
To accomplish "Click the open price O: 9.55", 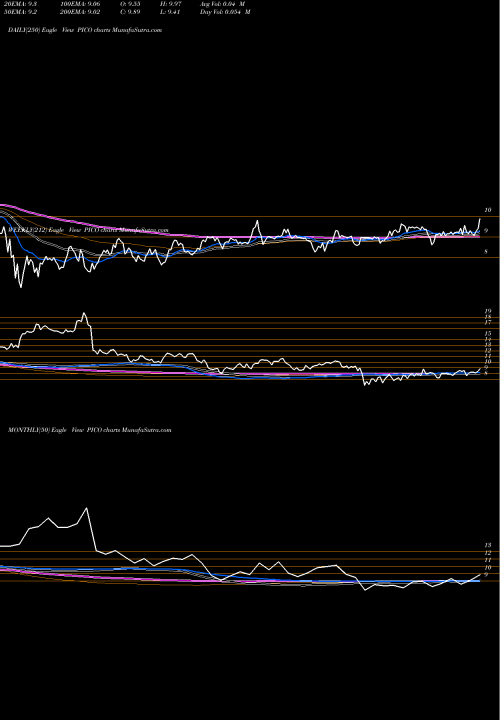I will 130,4.
